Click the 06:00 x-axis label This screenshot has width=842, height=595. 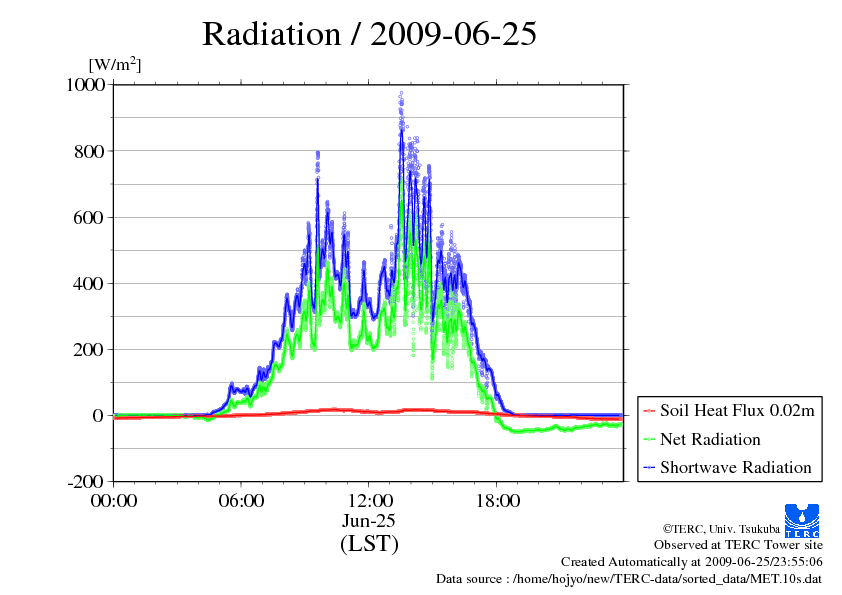(241, 501)
